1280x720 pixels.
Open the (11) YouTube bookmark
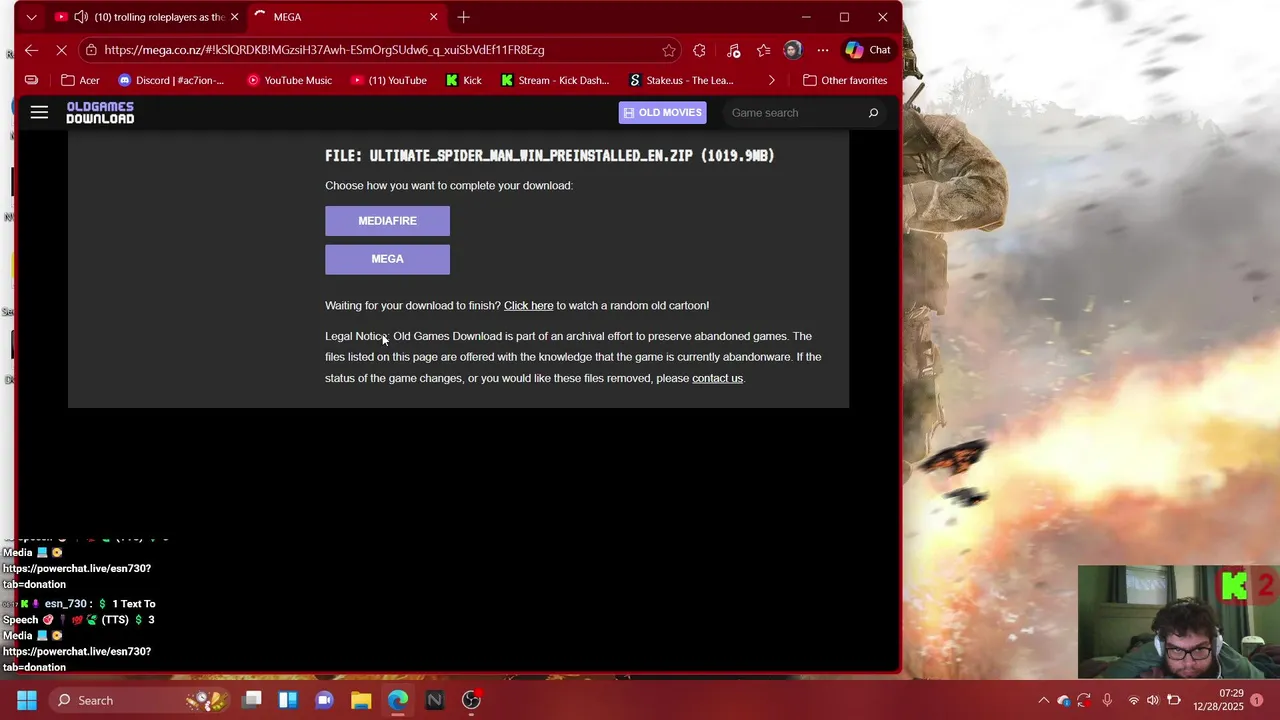(x=389, y=80)
